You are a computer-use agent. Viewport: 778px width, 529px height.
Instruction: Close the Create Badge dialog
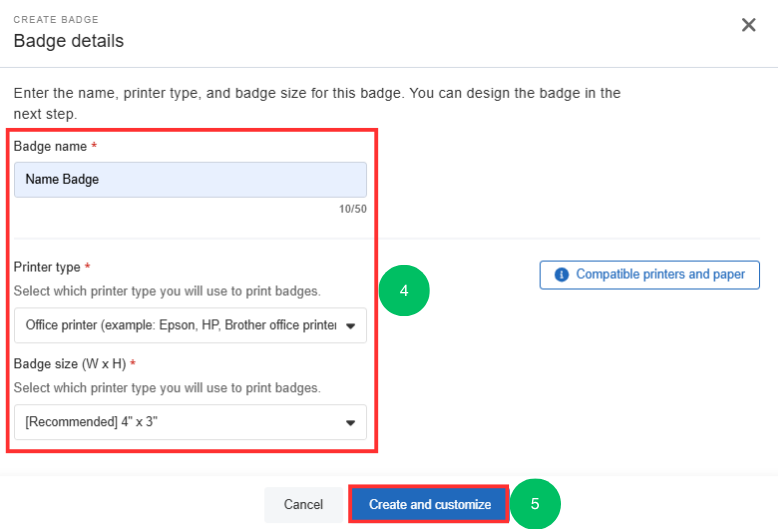coord(748,25)
